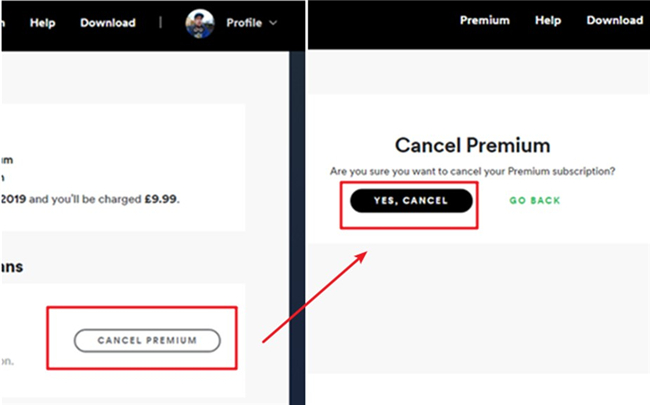Click Download in the right screenshot's navigation bar
The height and width of the screenshot is (405, 650).
pos(614,21)
